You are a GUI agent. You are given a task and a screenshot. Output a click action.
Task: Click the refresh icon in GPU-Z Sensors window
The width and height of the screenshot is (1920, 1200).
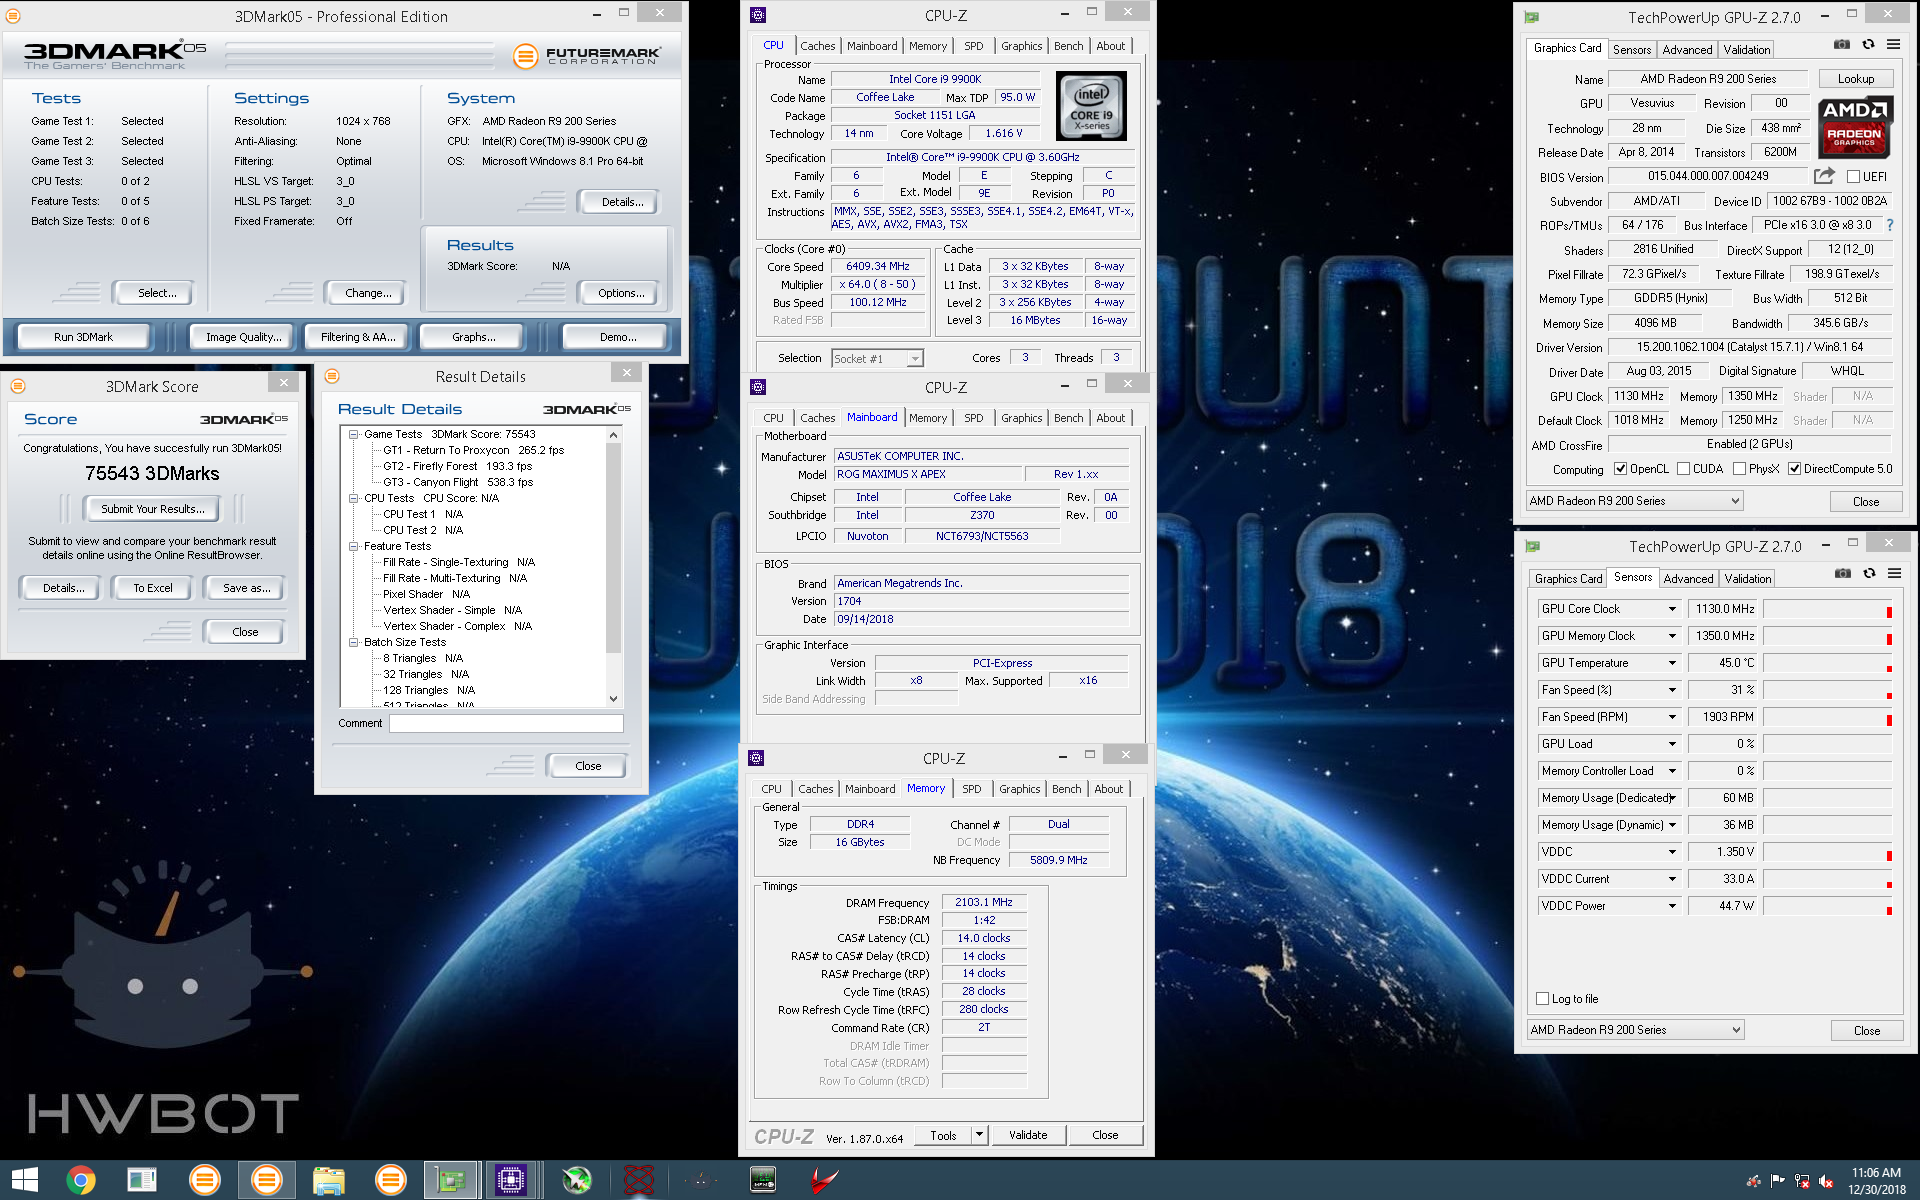tap(1869, 573)
